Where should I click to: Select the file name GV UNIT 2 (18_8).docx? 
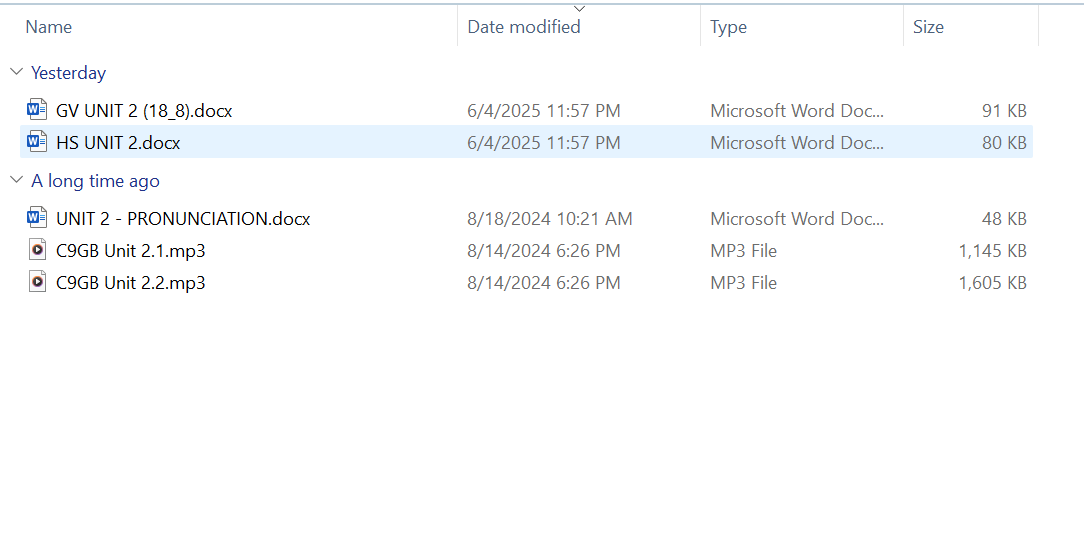pos(144,110)
